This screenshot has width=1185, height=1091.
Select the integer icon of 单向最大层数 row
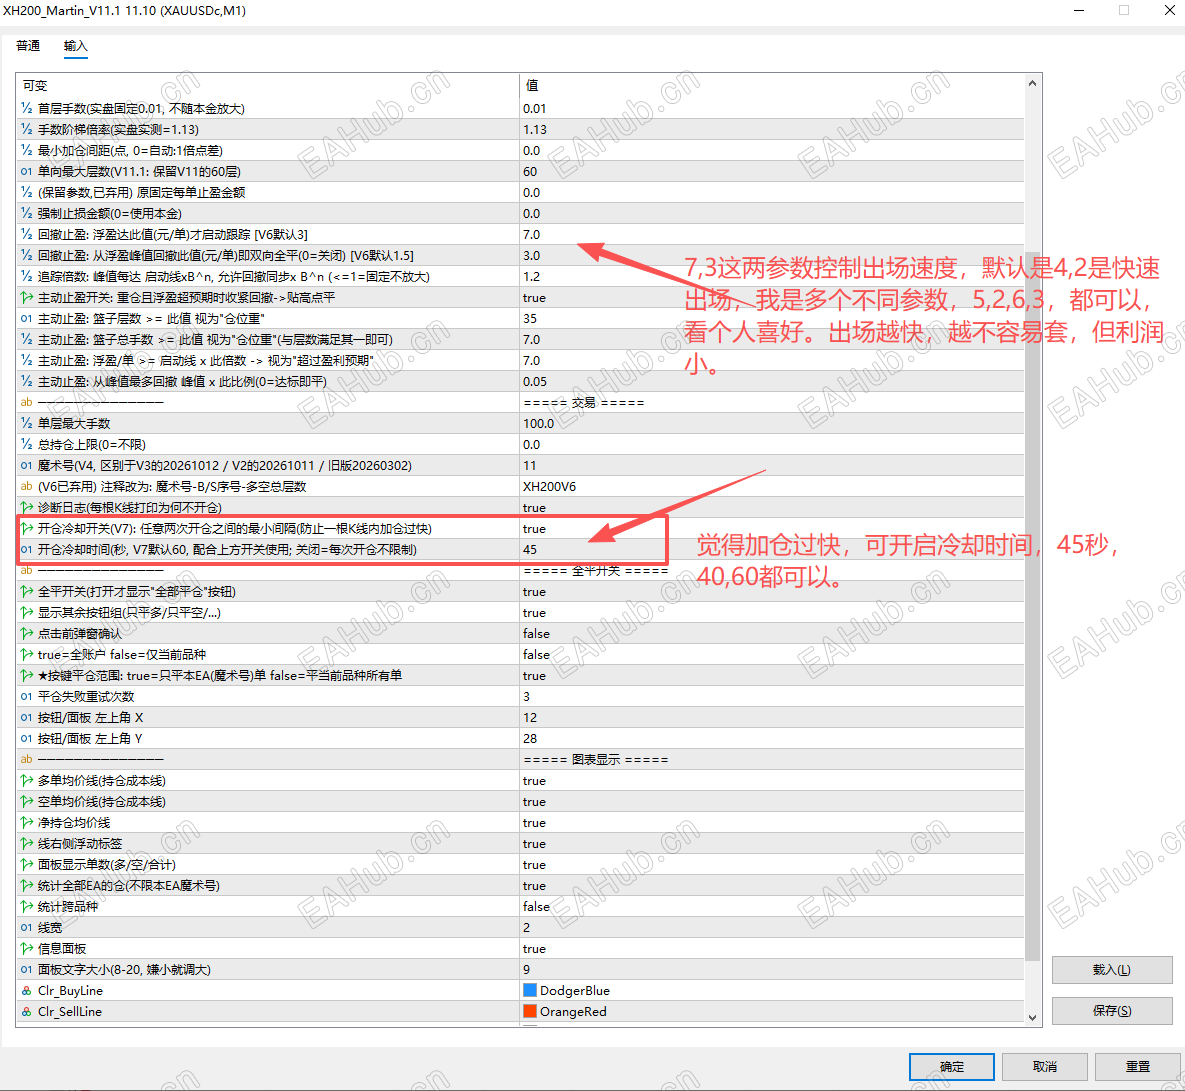click(x=26, y=172)
